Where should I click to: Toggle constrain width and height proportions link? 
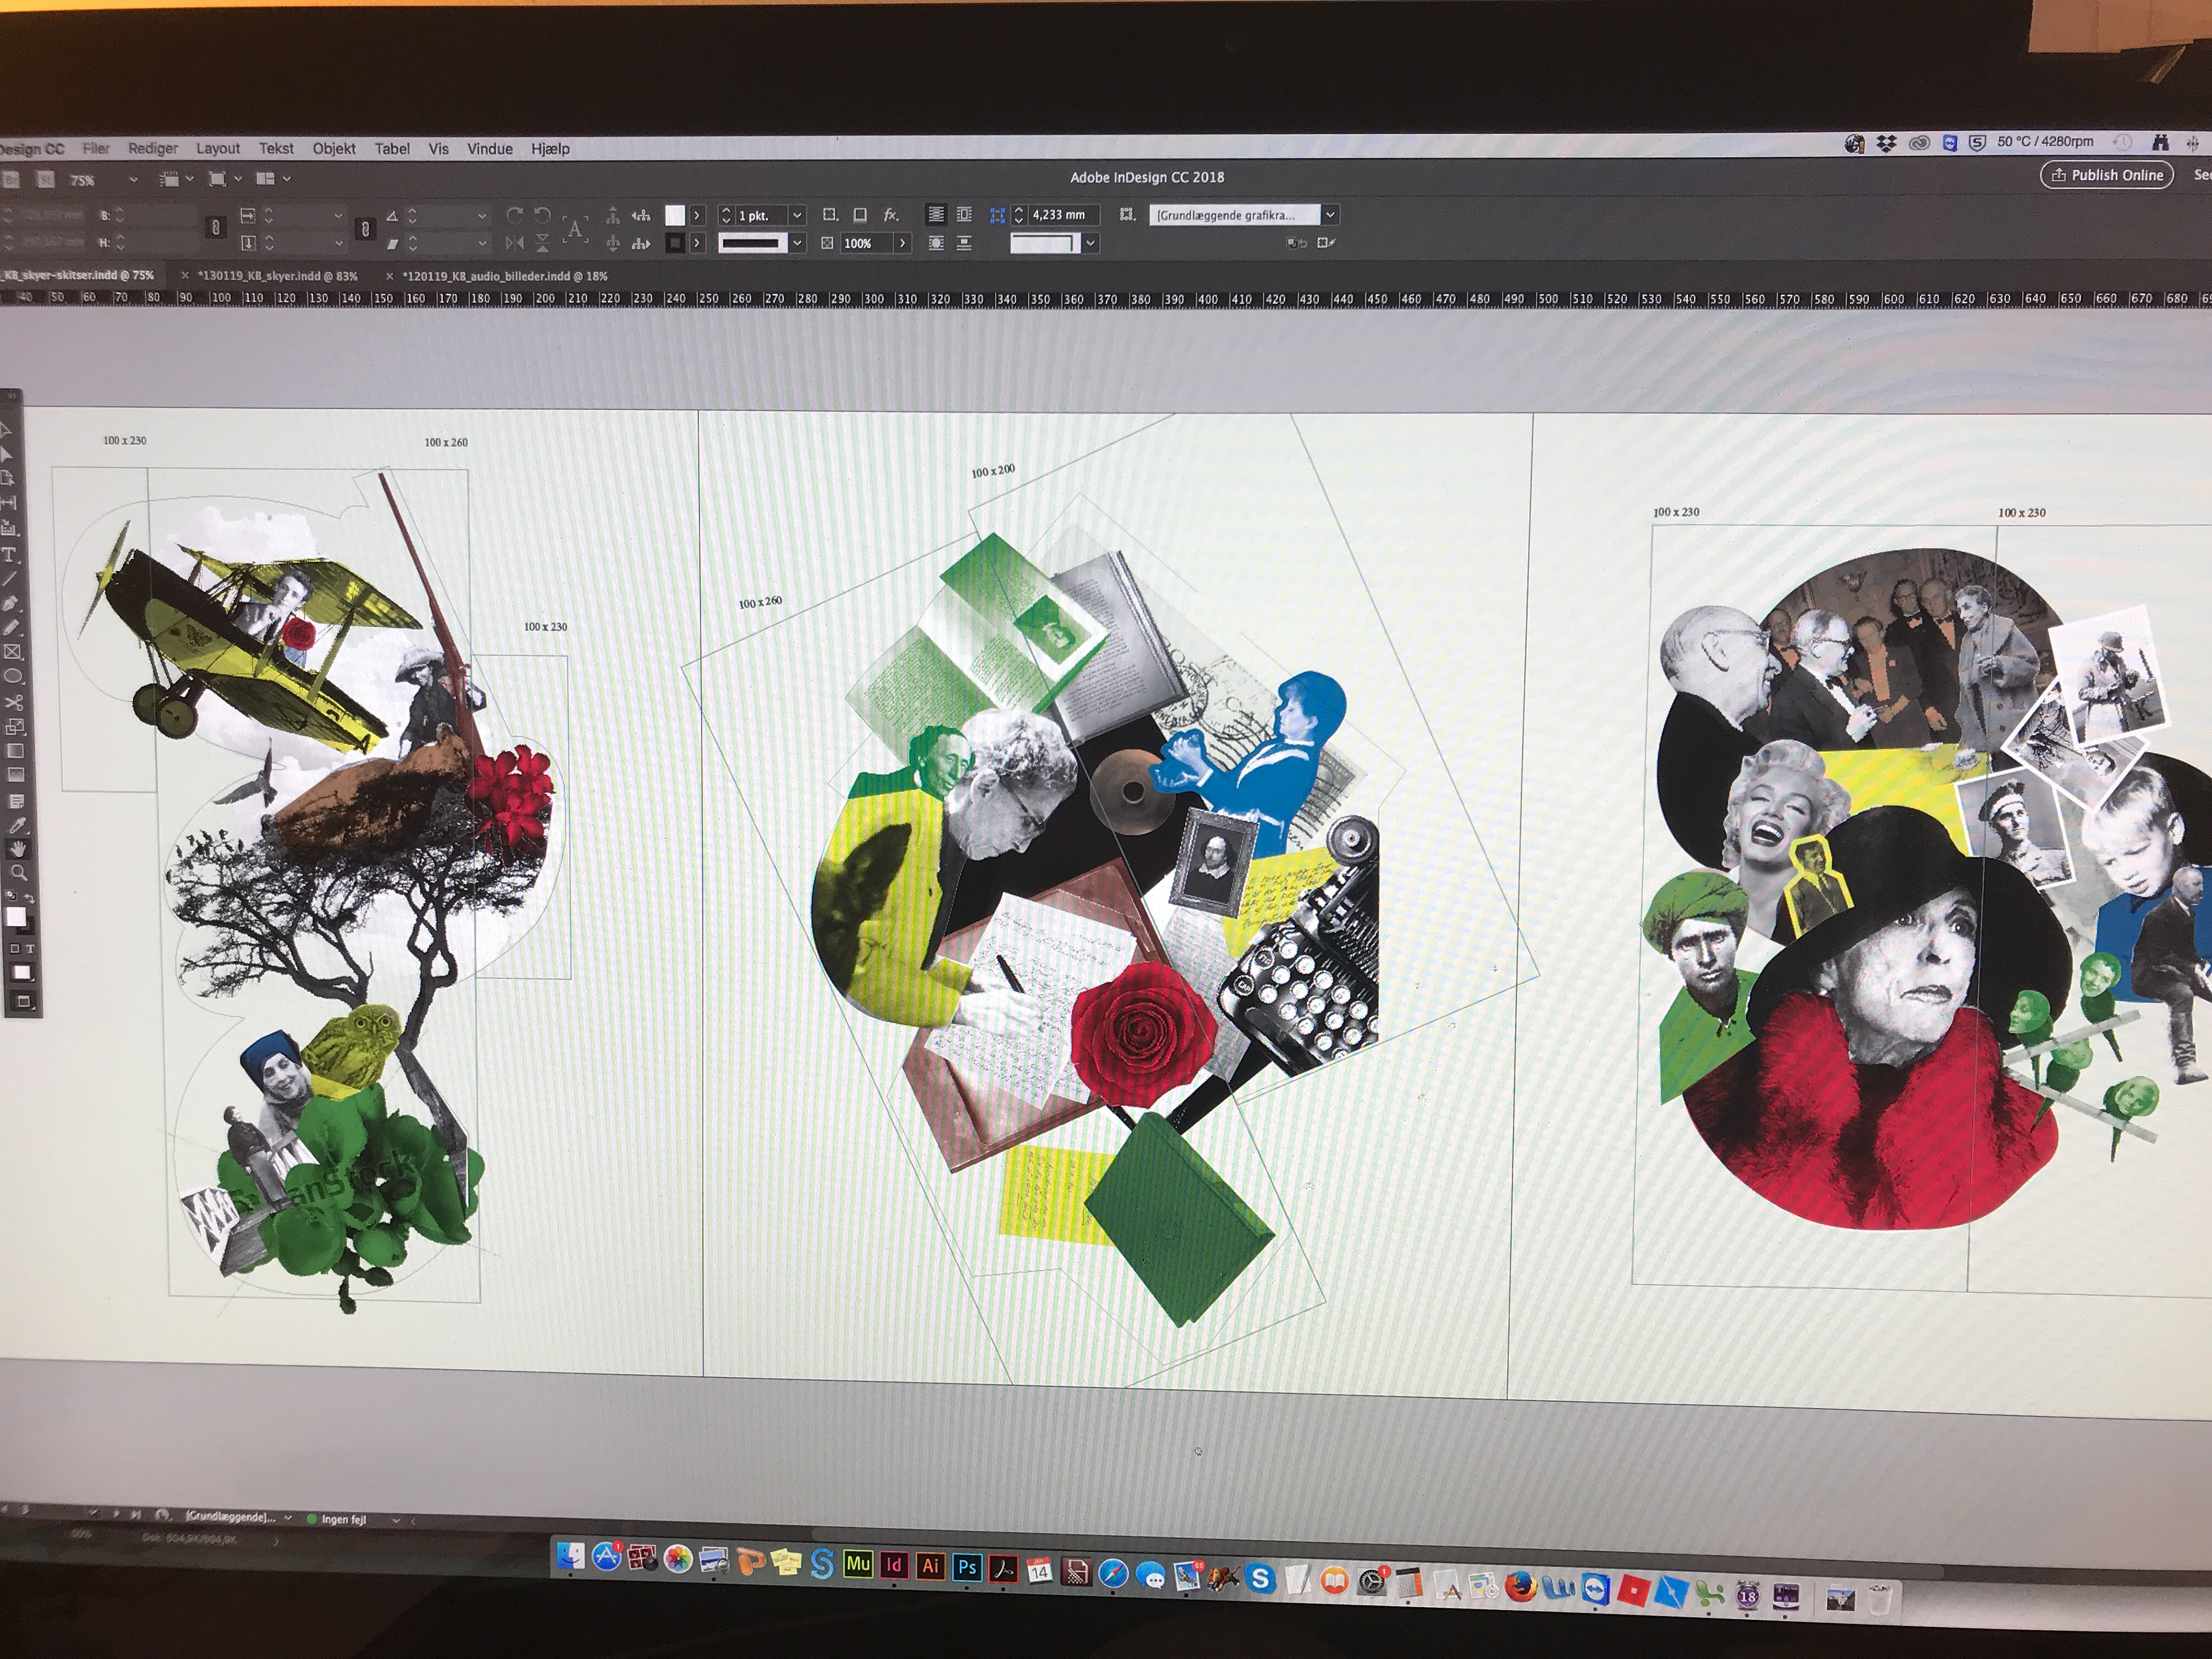coord(215,228)
